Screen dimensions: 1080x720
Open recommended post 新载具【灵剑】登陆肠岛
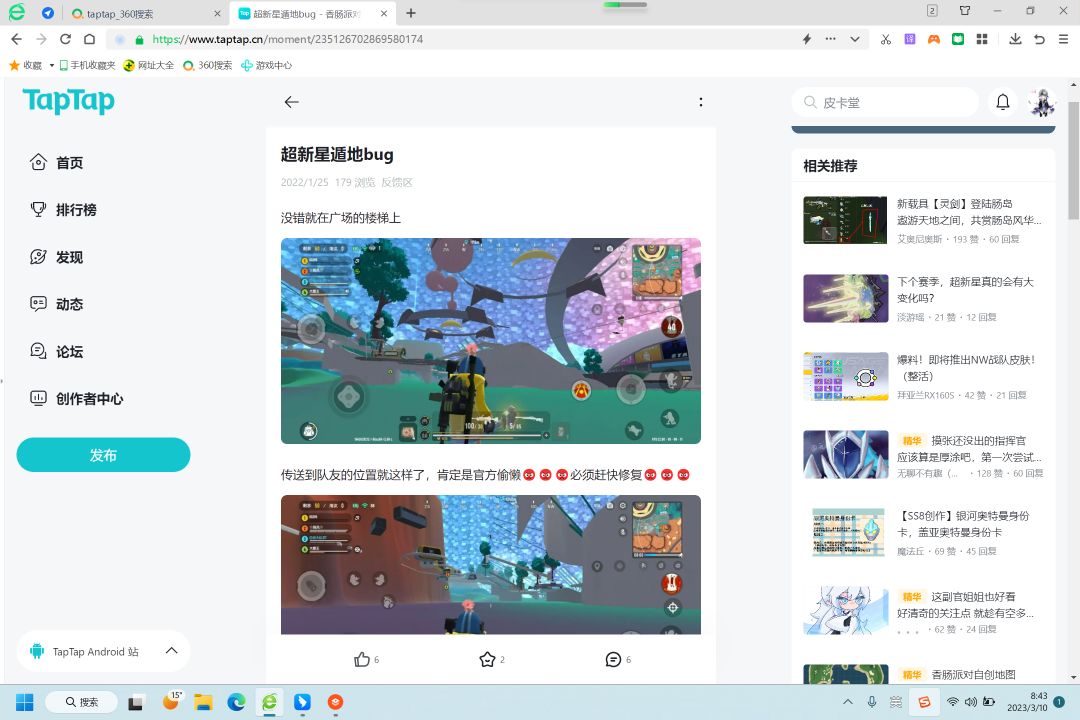pyautogui.click(x=968, y=212)
